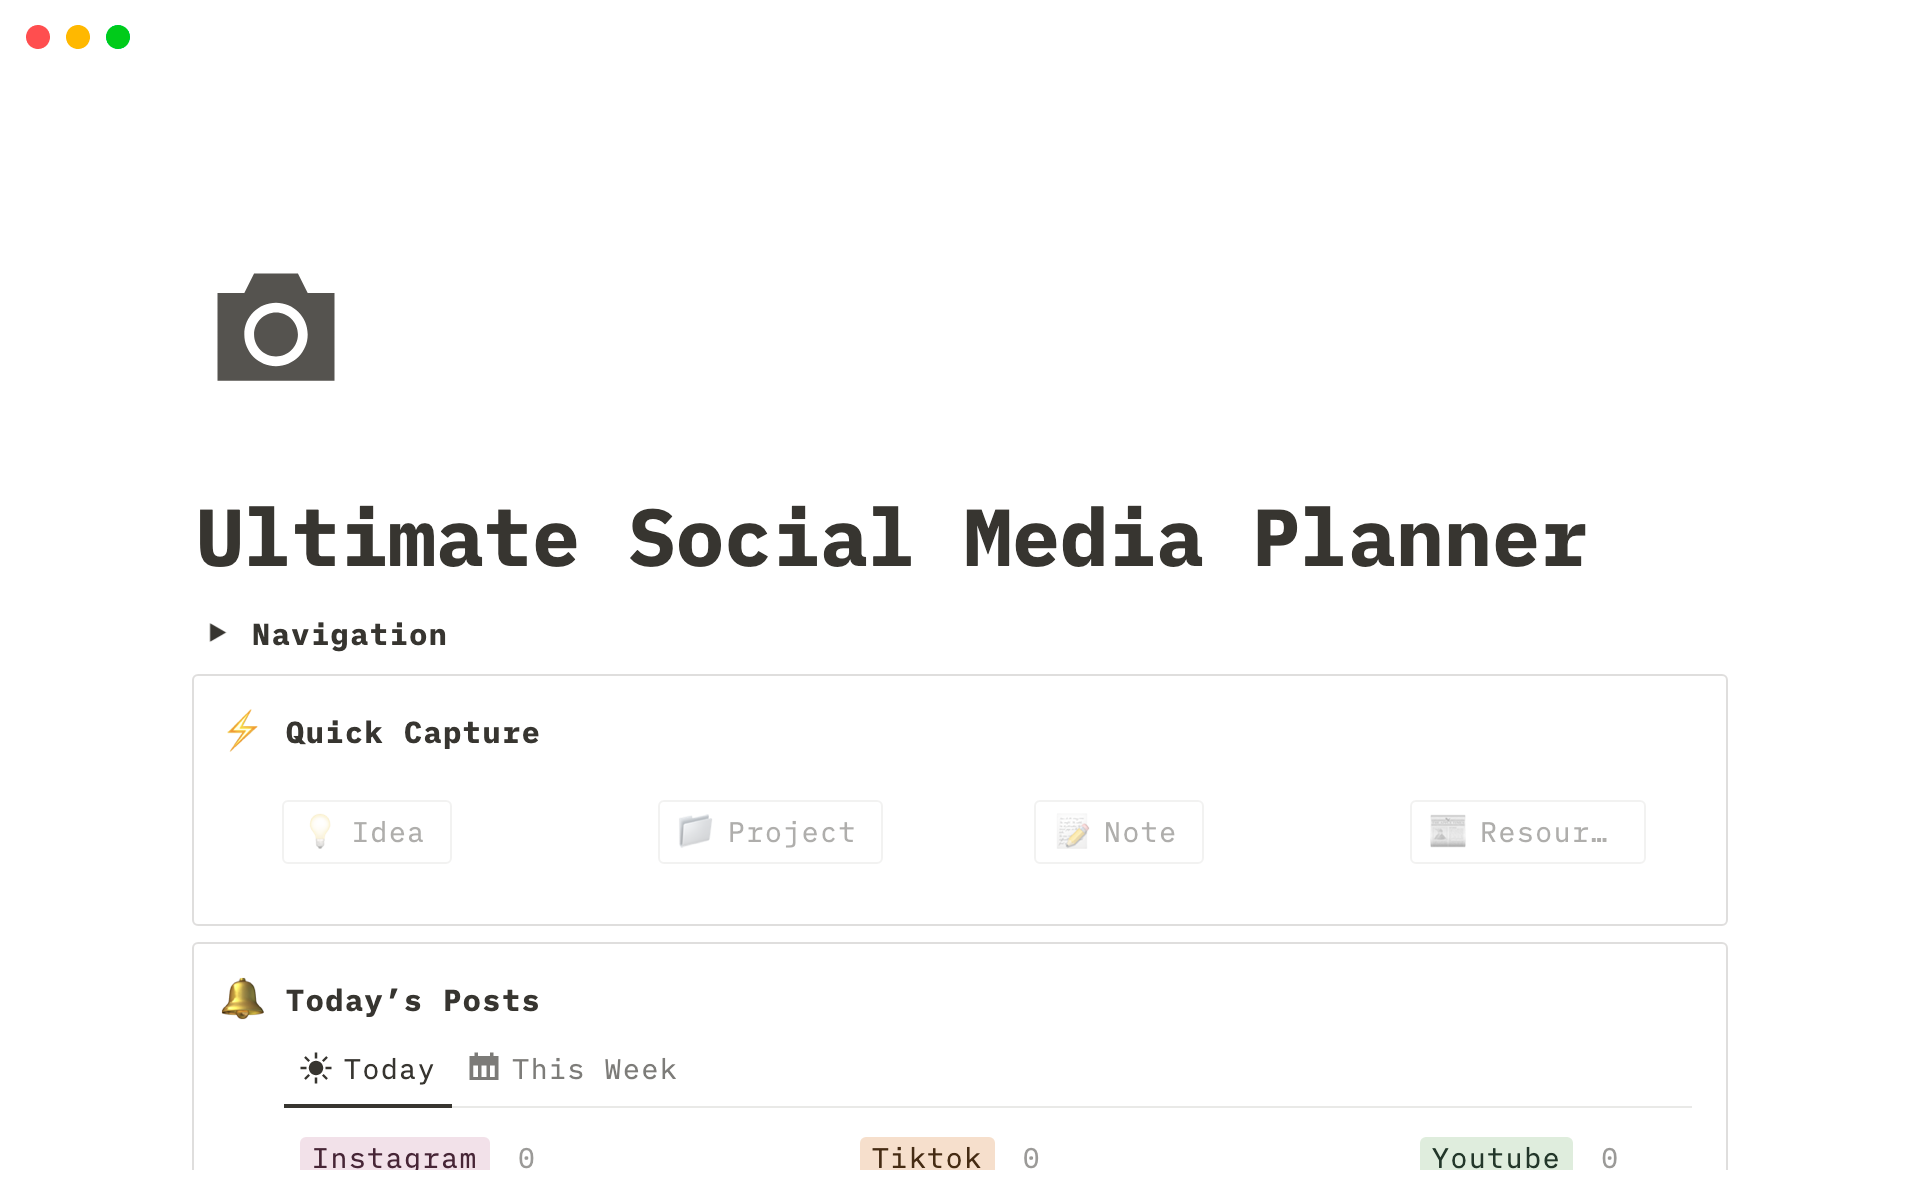
Task: Click the newspaper icon on Resources button
Action: [x=1447, y=832]
